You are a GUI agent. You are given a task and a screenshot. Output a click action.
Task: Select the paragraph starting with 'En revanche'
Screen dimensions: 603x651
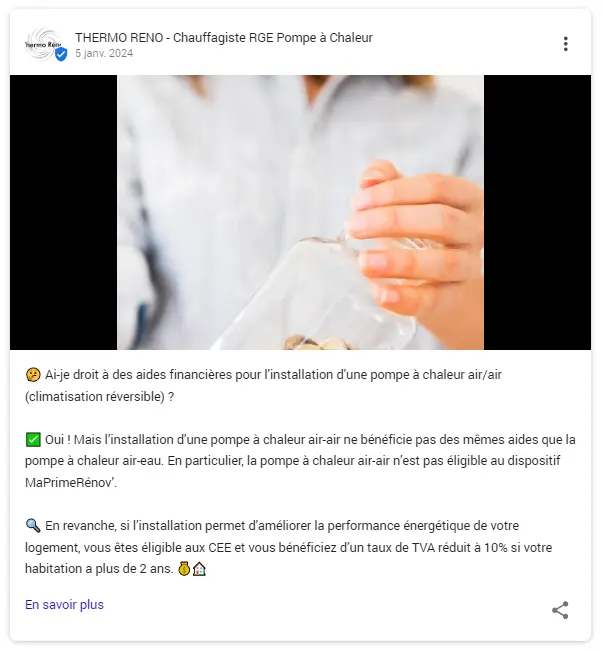[x=289, y=547]
